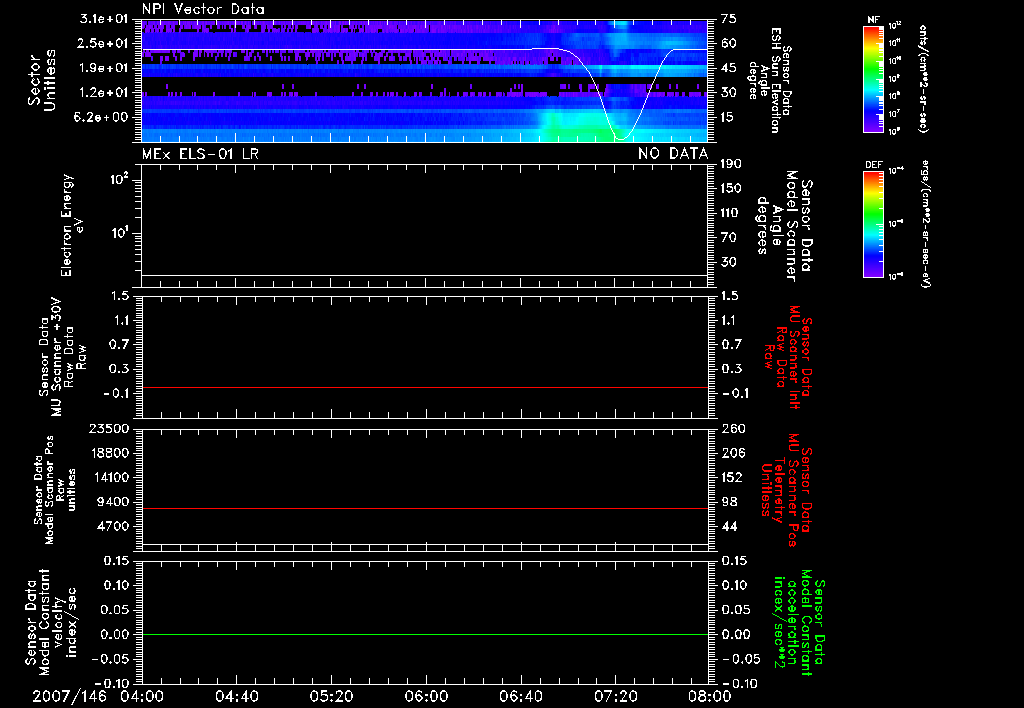Click the "Electron Energy eV" axis title
The image size is (1024, 708).
click(72, 225)
